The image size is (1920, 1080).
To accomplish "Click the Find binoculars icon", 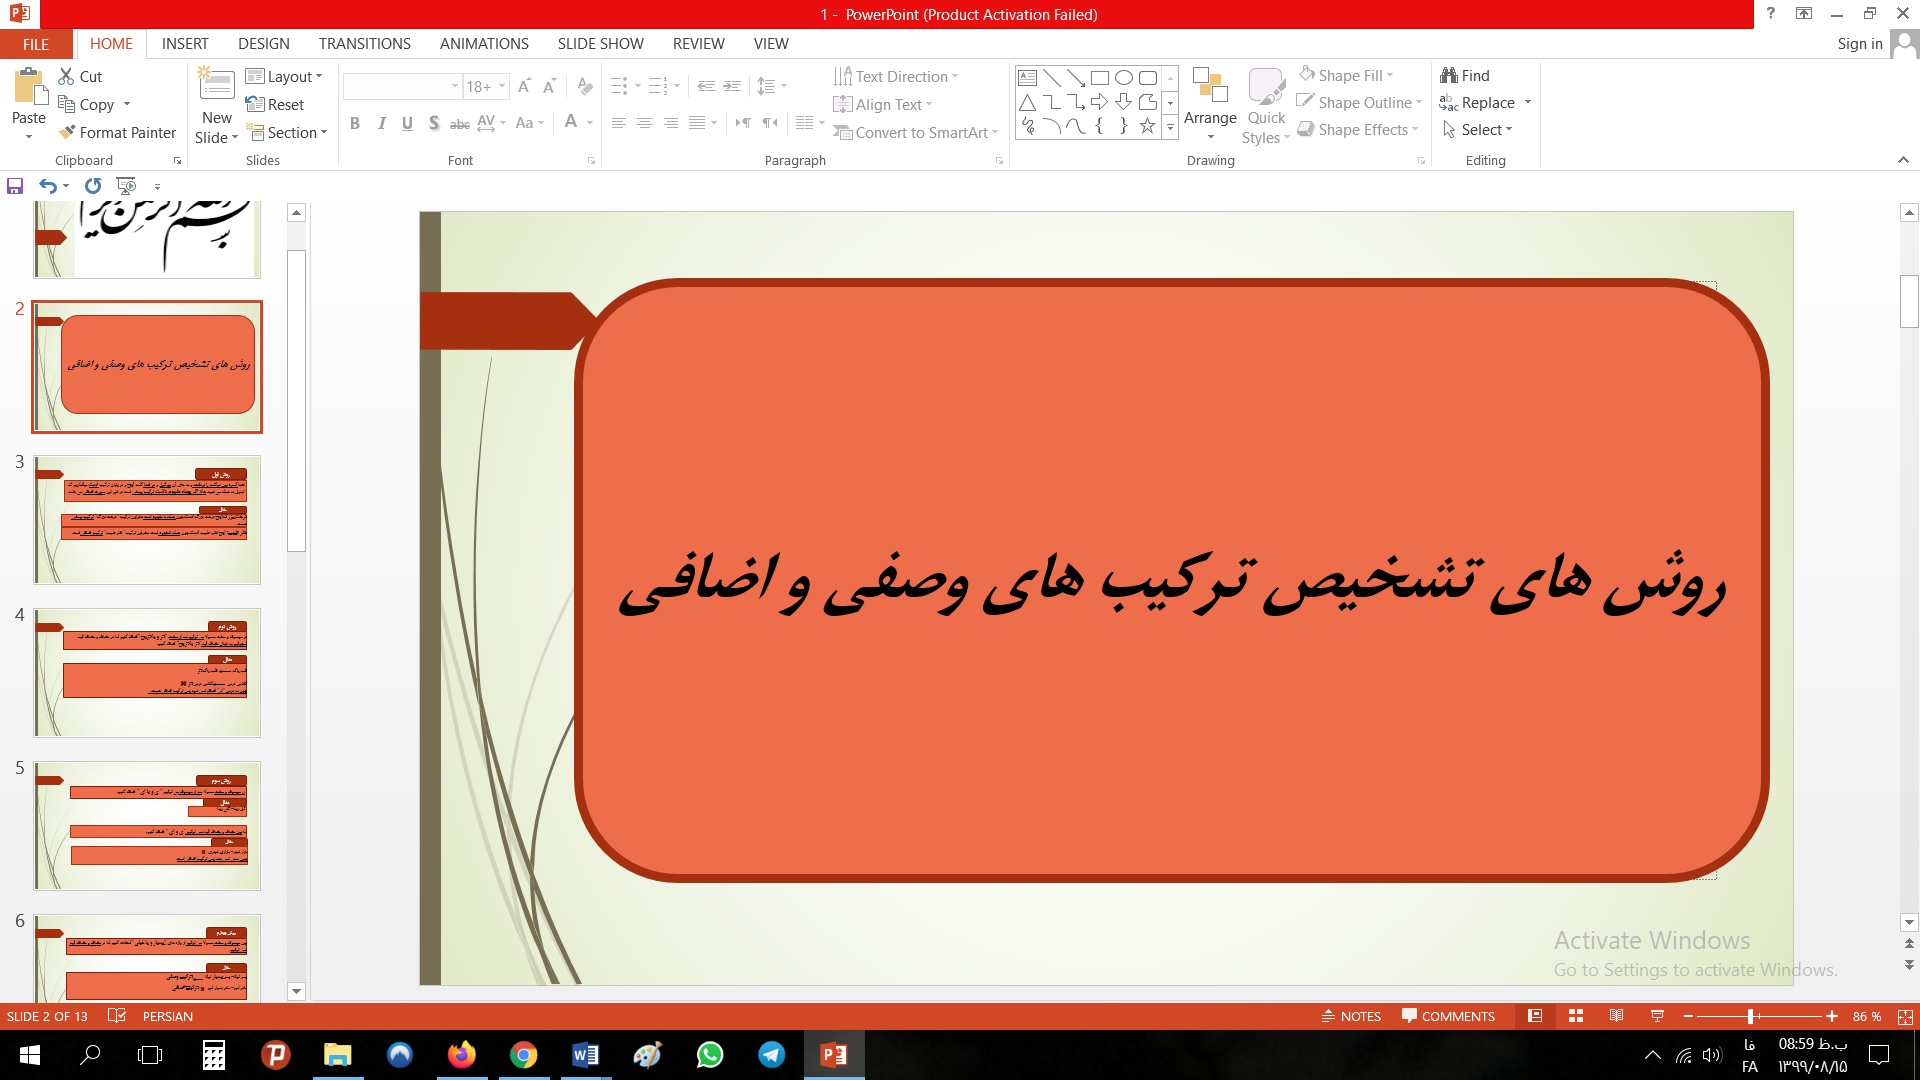I will pos(1449,75).
